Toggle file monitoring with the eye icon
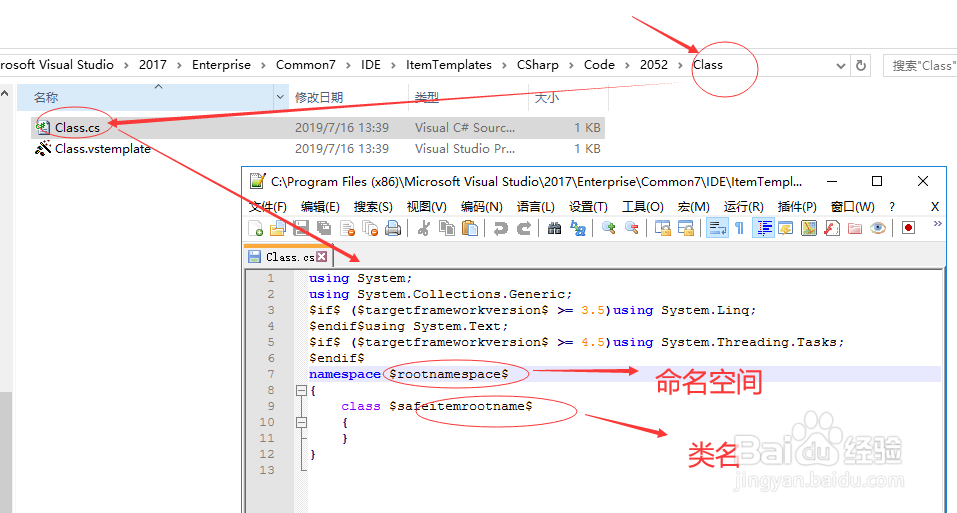 [878, 228]
